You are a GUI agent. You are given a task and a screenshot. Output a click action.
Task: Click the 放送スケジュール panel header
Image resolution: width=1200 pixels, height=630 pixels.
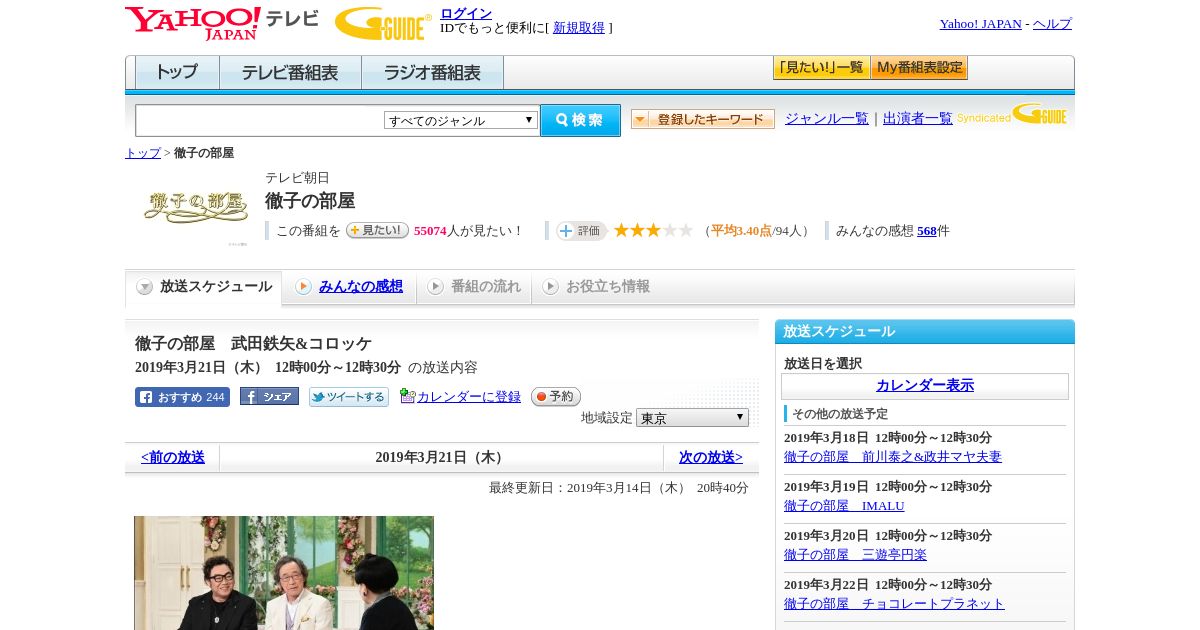tap(925, 332)
